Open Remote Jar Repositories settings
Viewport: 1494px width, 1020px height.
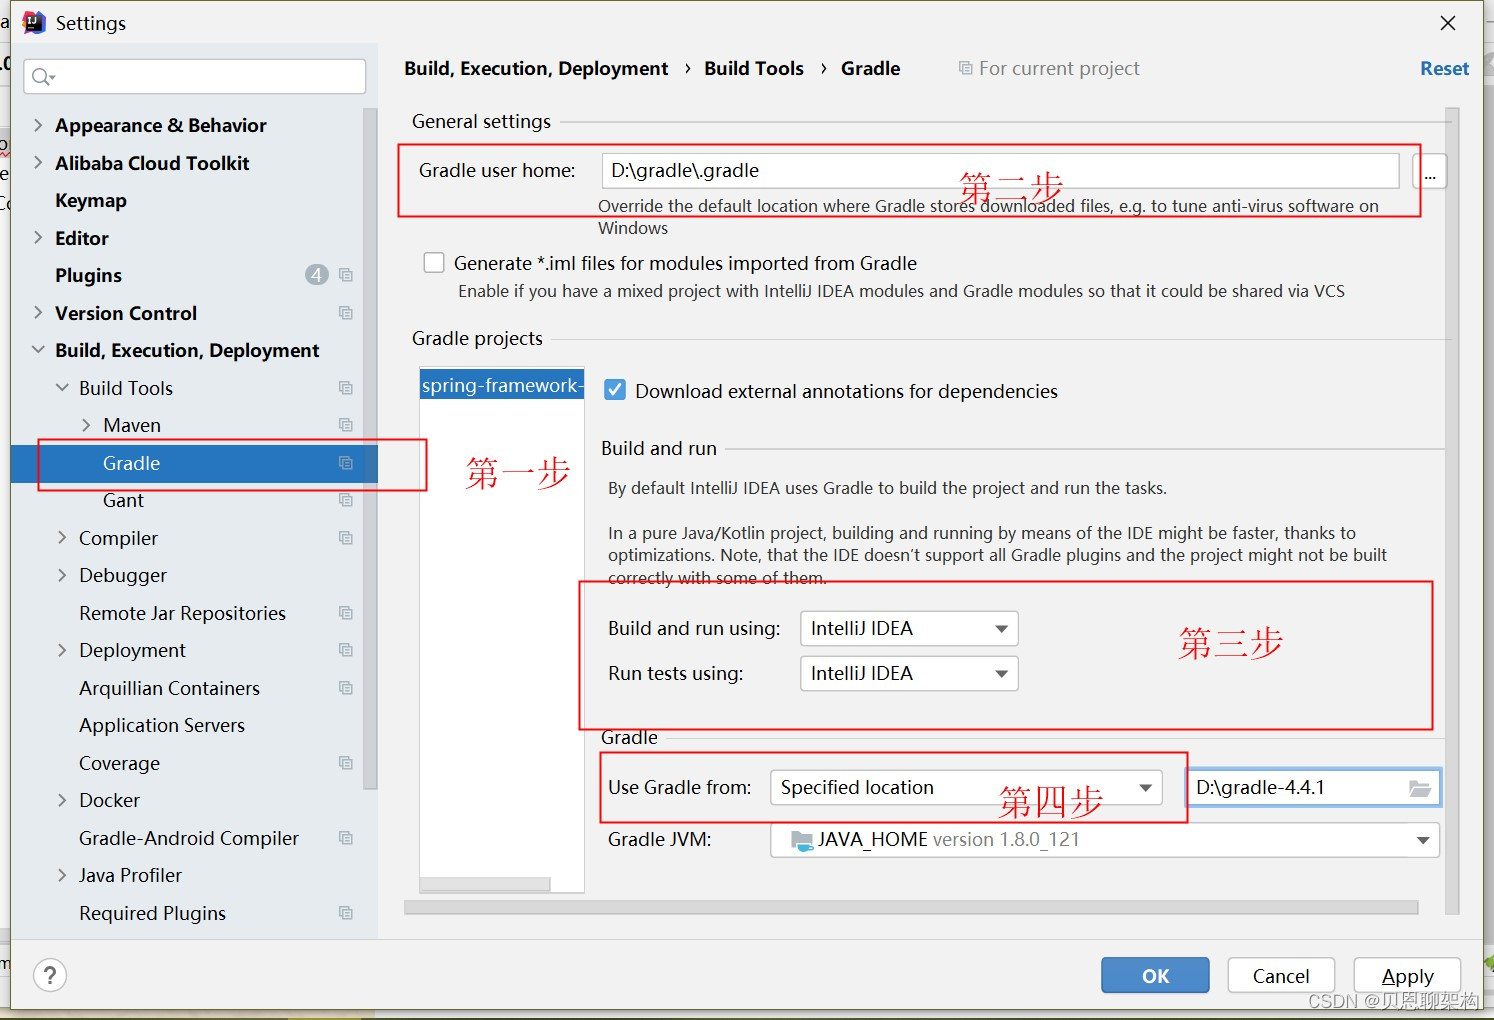182,613
